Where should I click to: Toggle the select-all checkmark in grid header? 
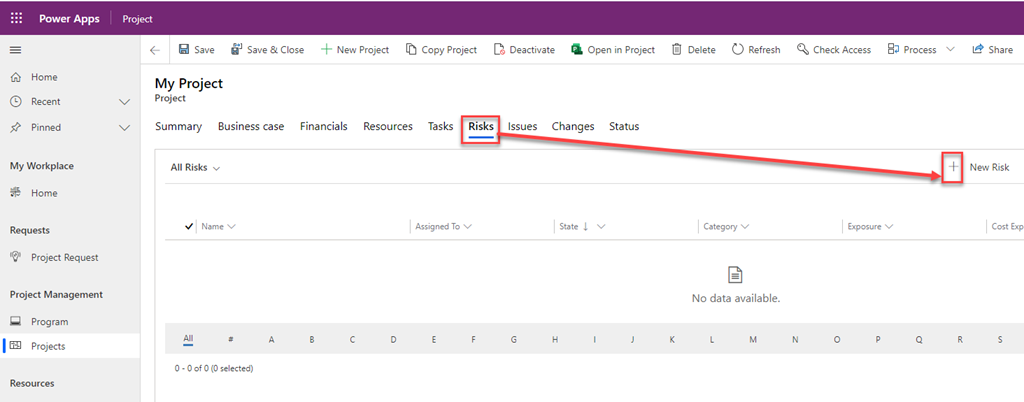pos(189,227)
